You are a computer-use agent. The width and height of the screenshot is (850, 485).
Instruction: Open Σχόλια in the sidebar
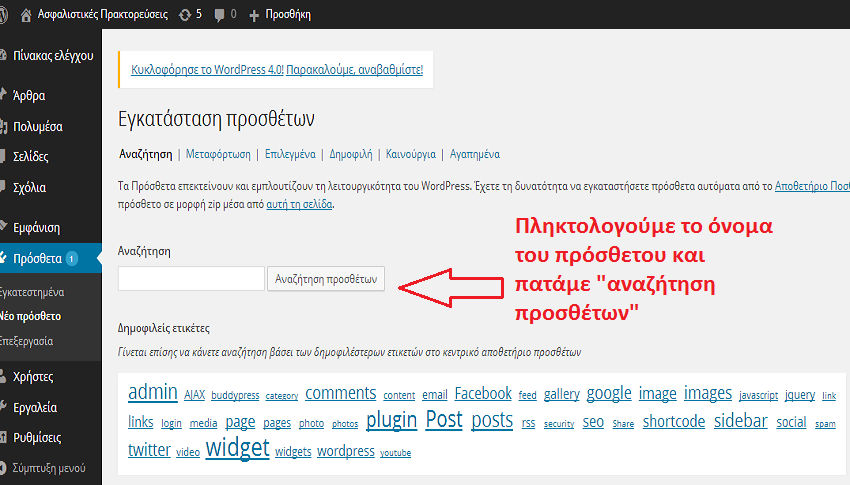[x=29, y=187]
